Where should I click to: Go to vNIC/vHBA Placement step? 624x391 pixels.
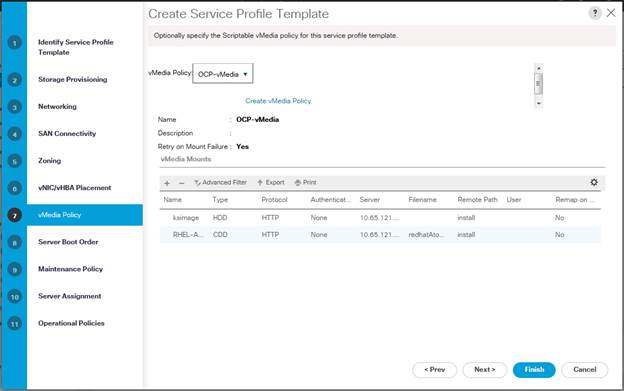point(74,187)
